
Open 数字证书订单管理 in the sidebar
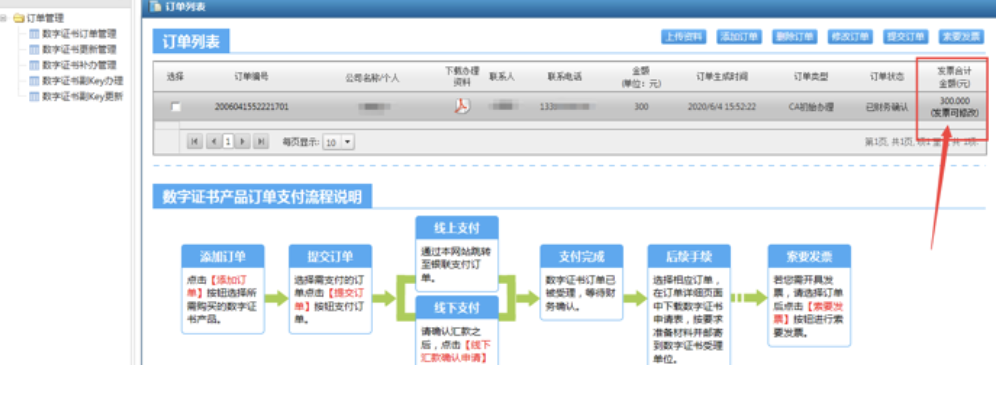pyautogui.click(x=79, y=34)
